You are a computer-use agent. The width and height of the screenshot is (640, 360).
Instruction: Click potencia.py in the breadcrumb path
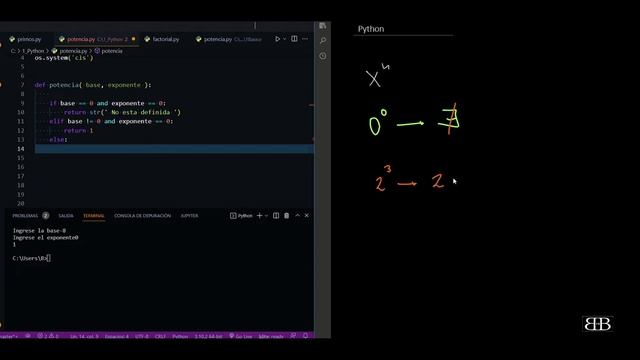[70, 51]
